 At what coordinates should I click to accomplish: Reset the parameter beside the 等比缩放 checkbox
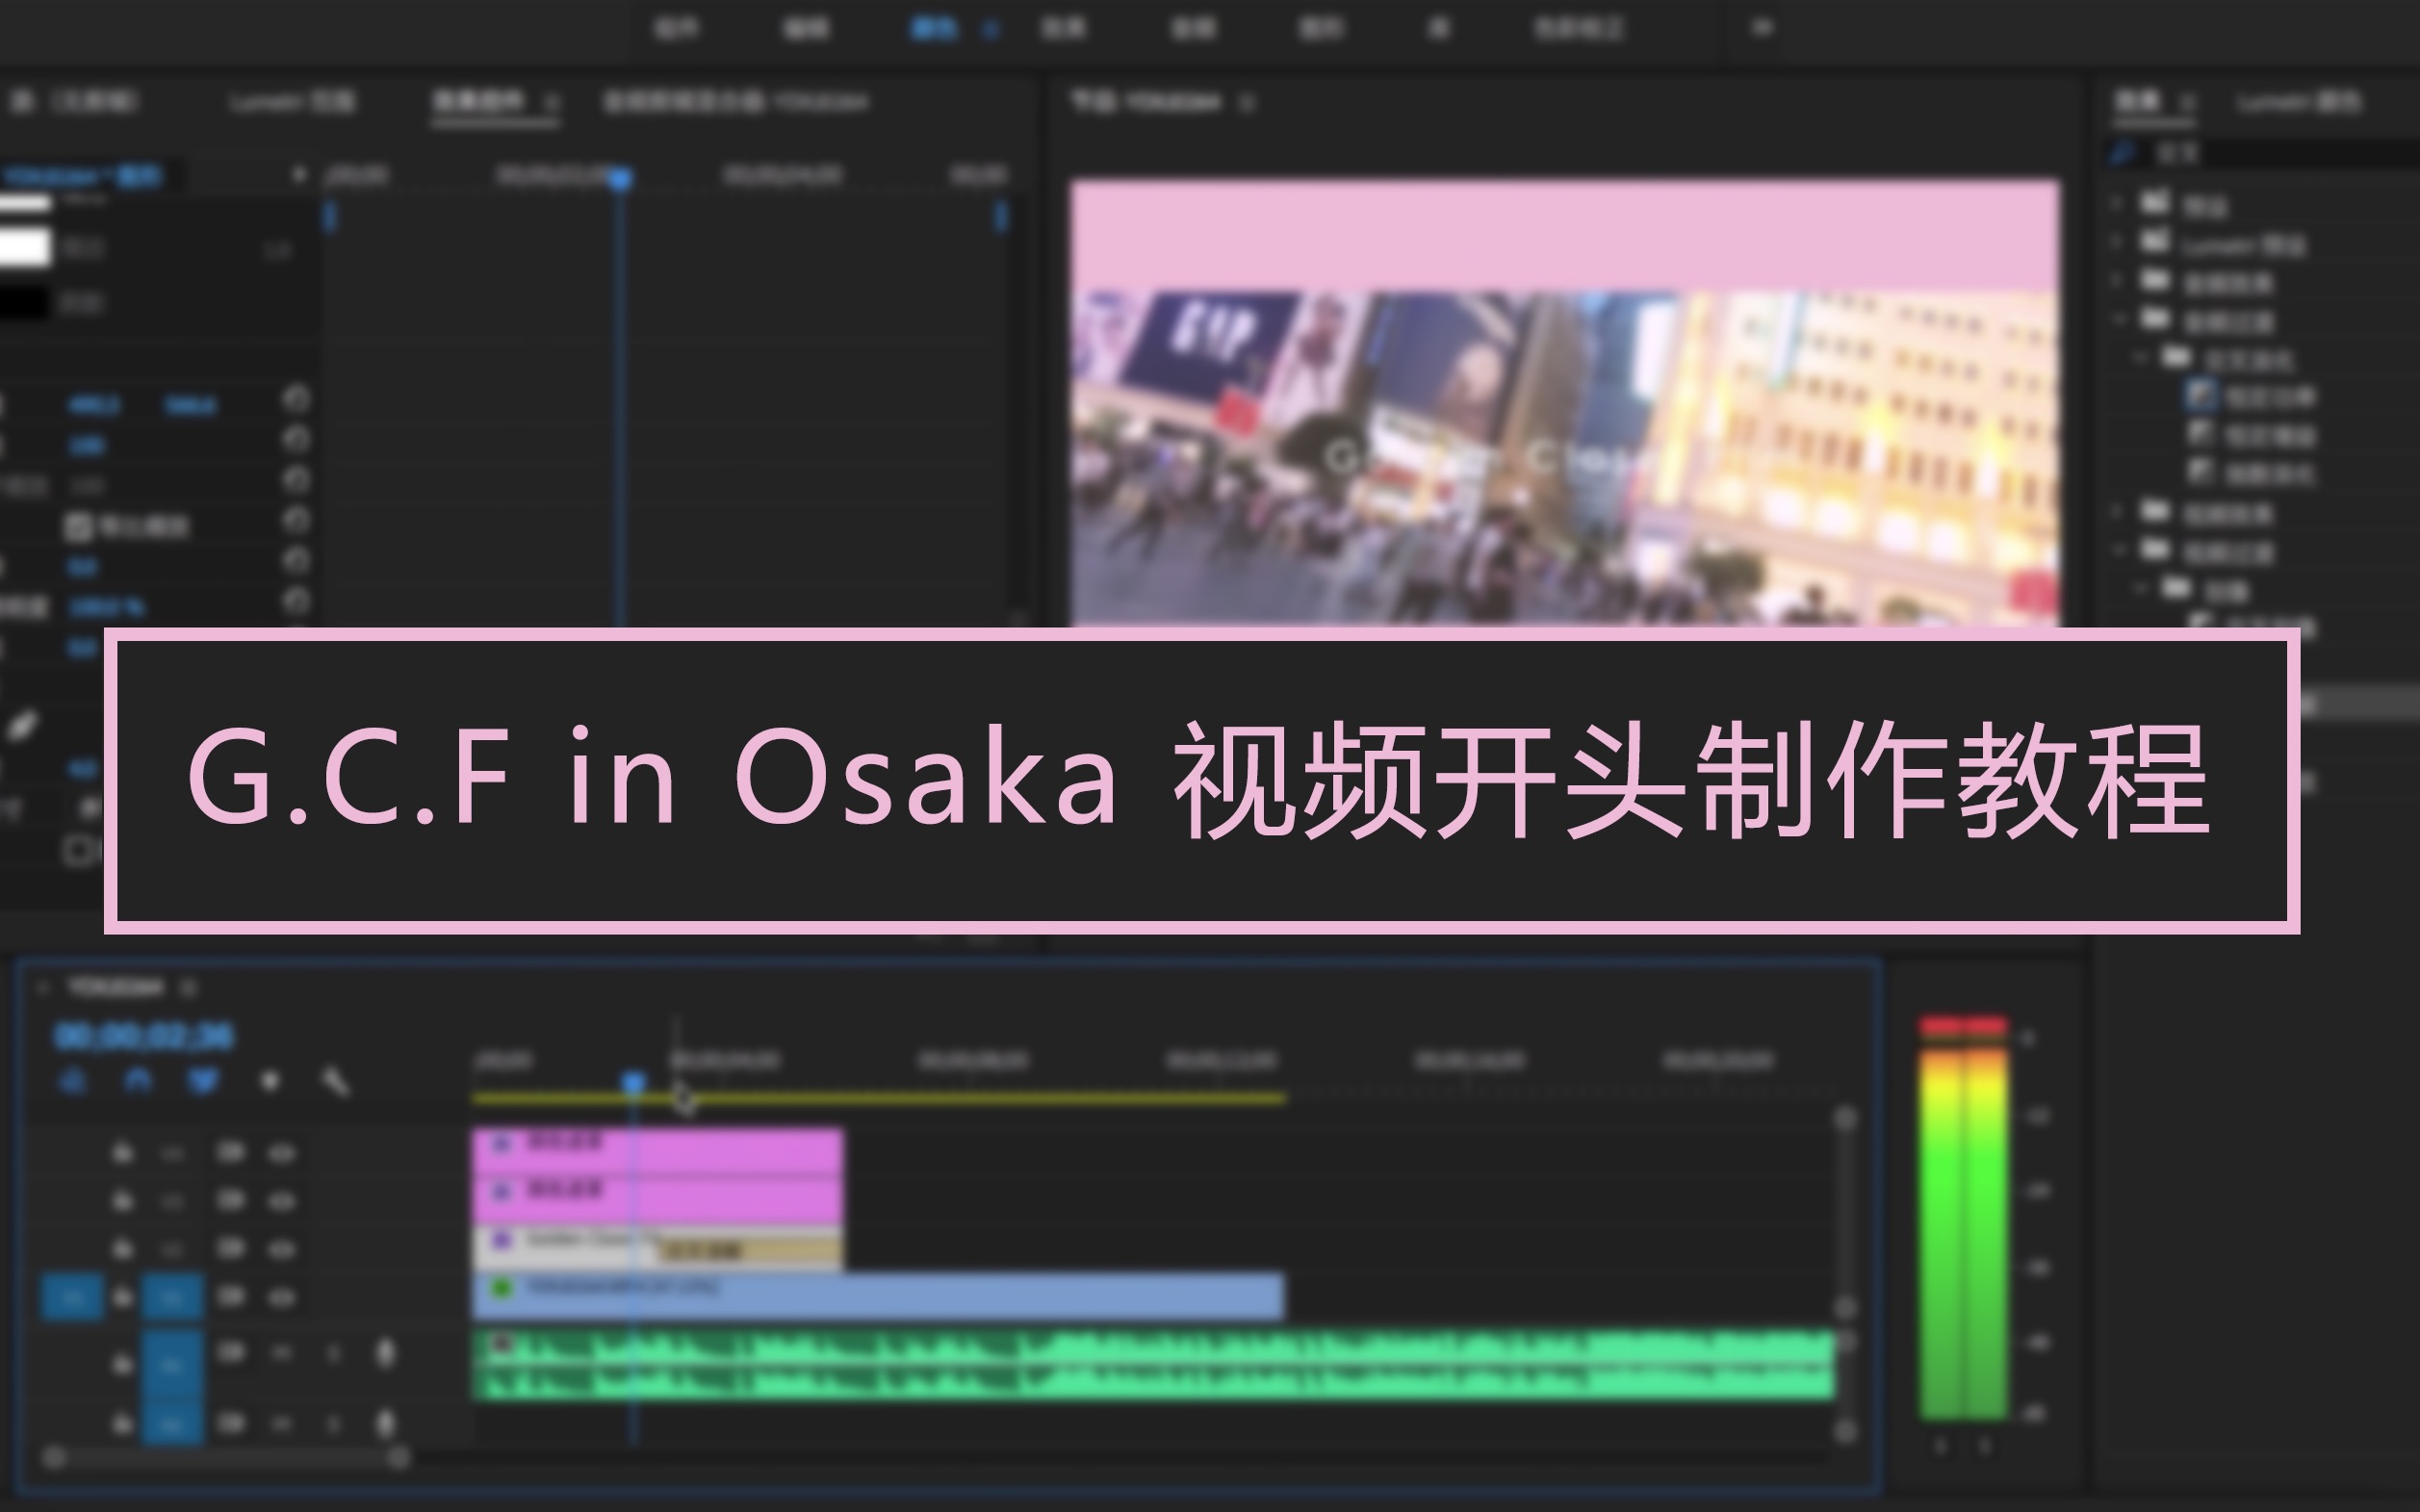click(x=296, y=520)
